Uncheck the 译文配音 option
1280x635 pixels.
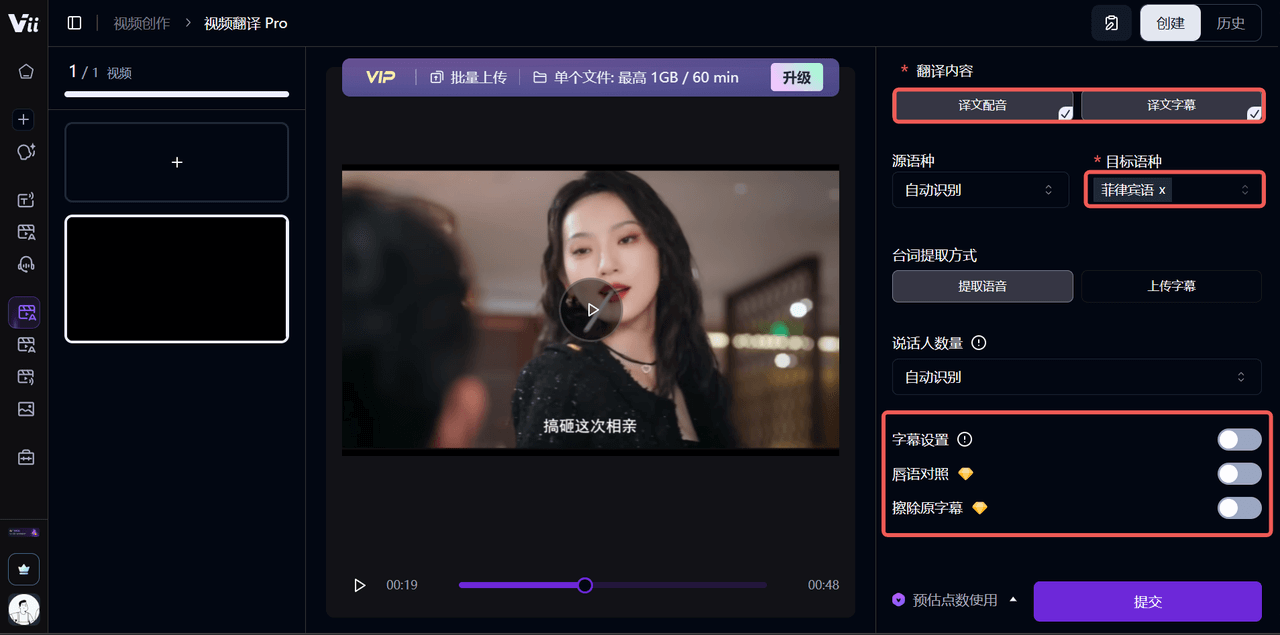(983, 105)
